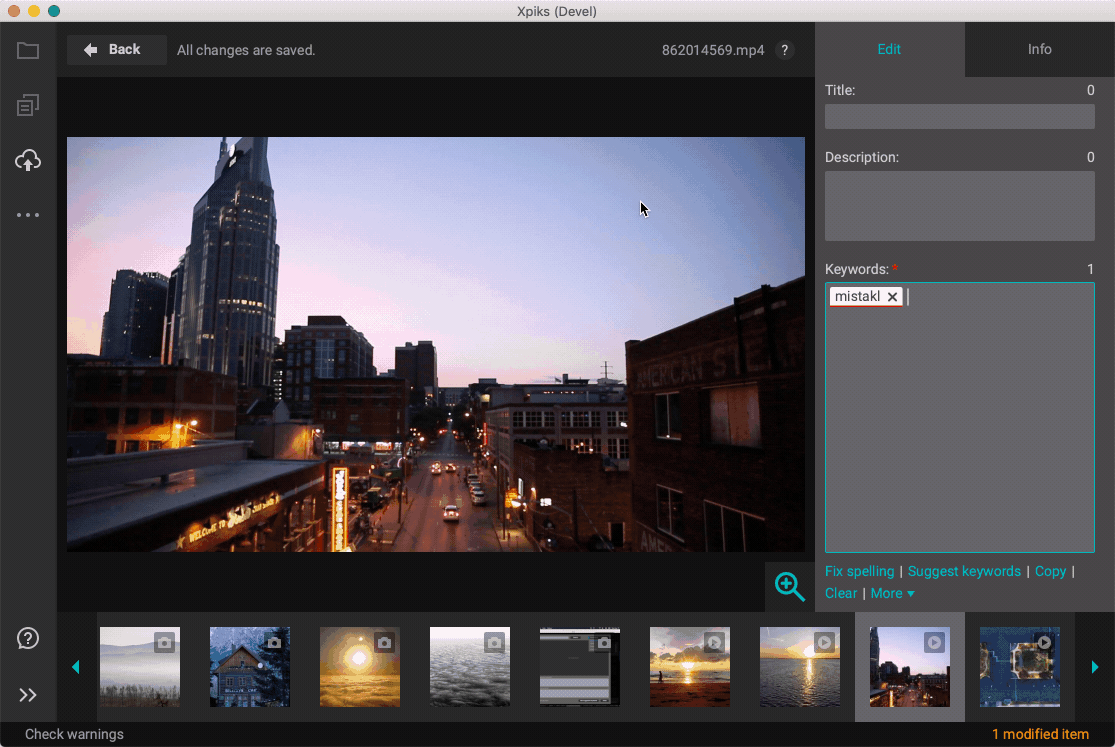
Task: Open the folder icon in left sidebar
Action: click(x=28, y=50)
